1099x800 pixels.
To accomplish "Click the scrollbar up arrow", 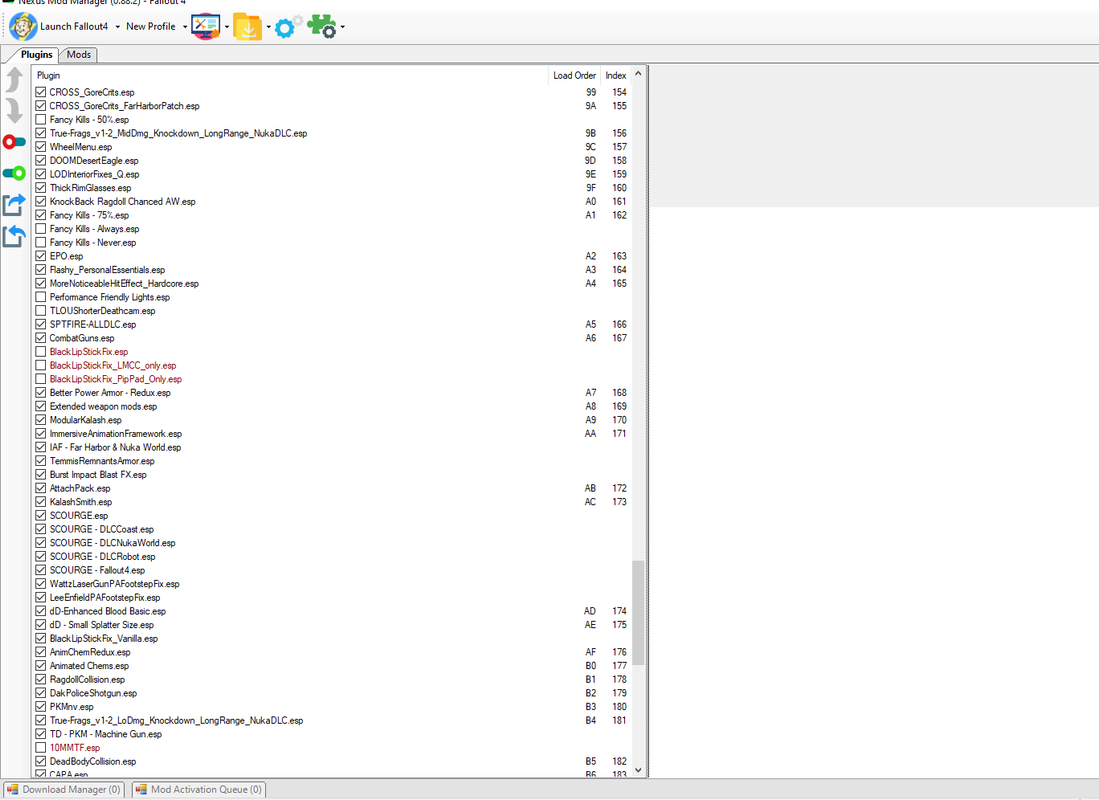I will click(x=638, y=74).
